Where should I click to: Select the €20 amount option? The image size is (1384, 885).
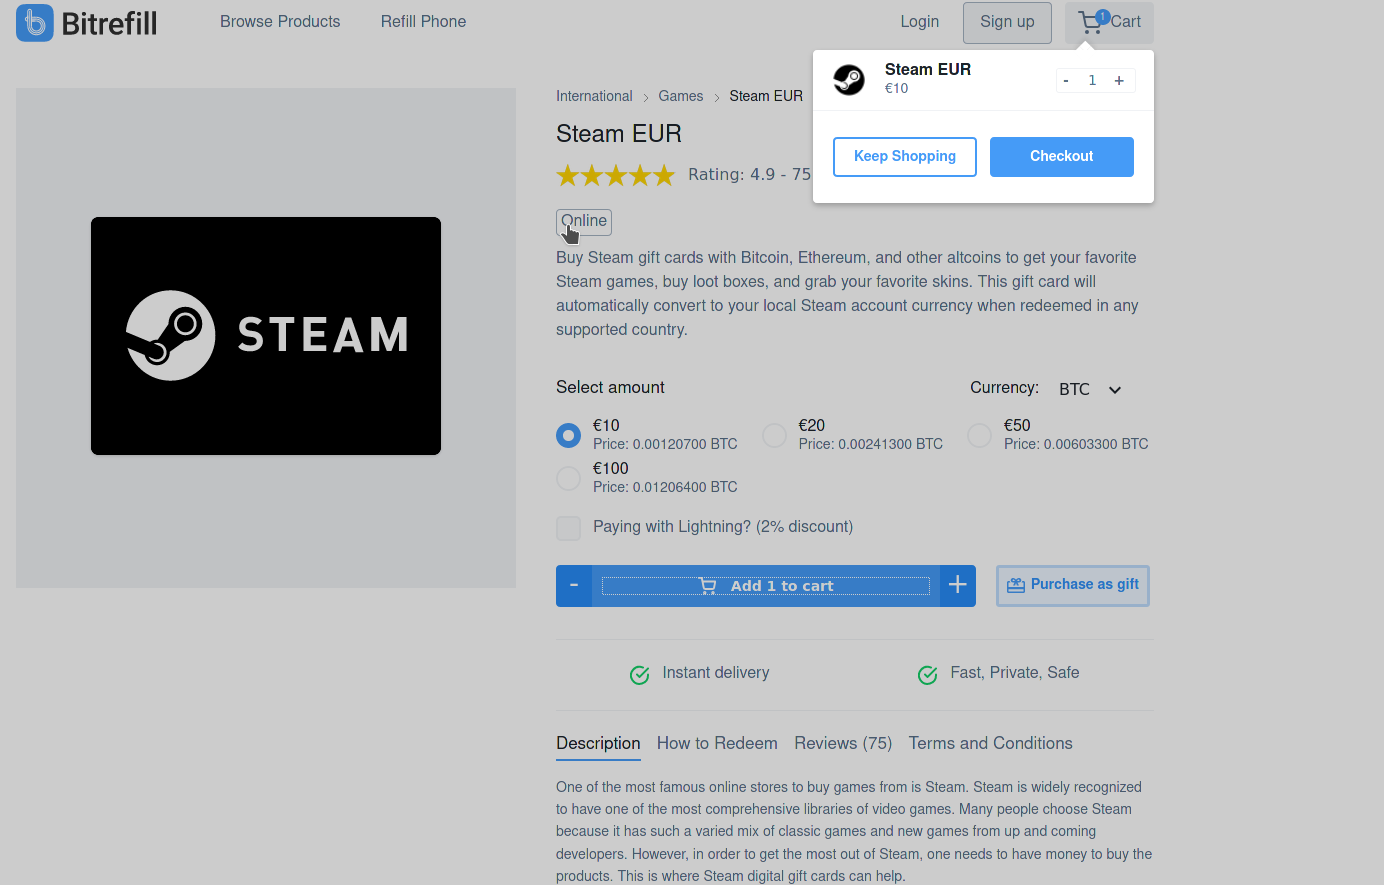[774, 435]
